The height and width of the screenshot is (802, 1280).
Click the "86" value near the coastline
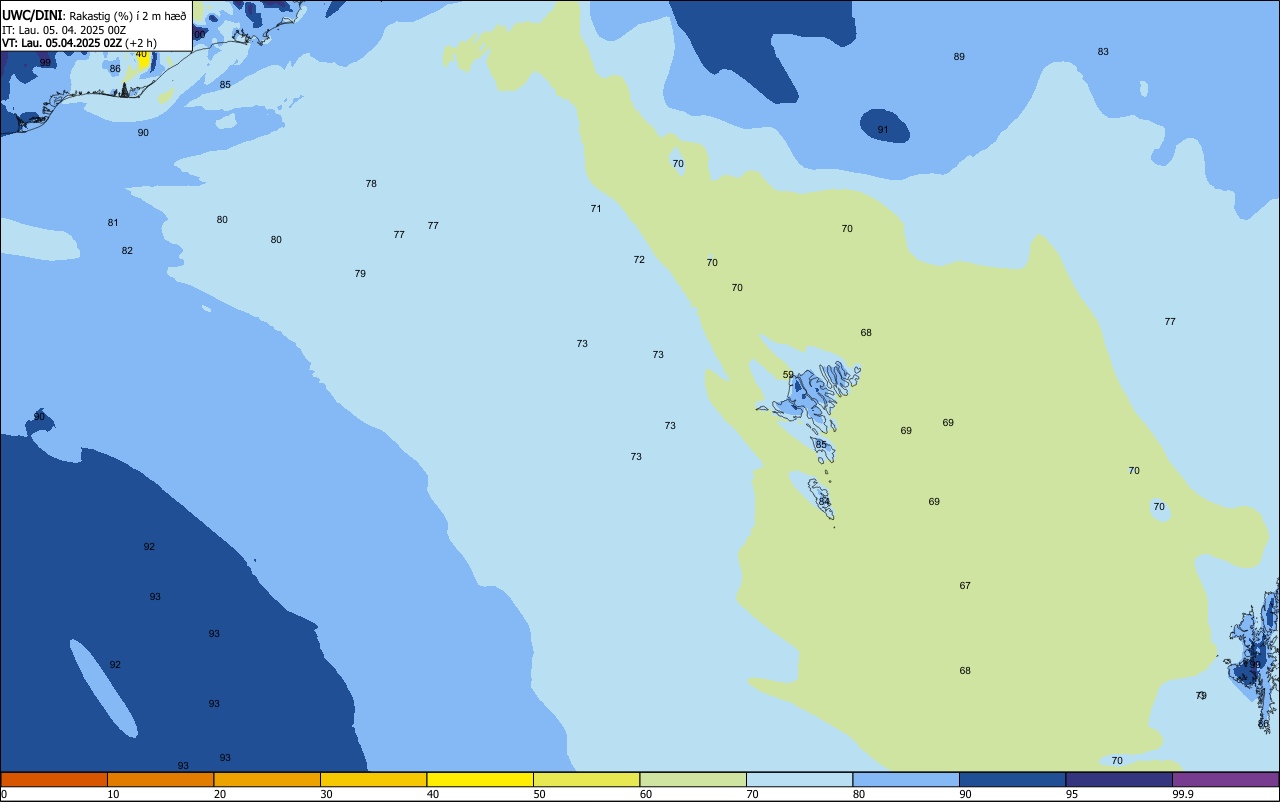pyautogui.click(x=115, y=69)
